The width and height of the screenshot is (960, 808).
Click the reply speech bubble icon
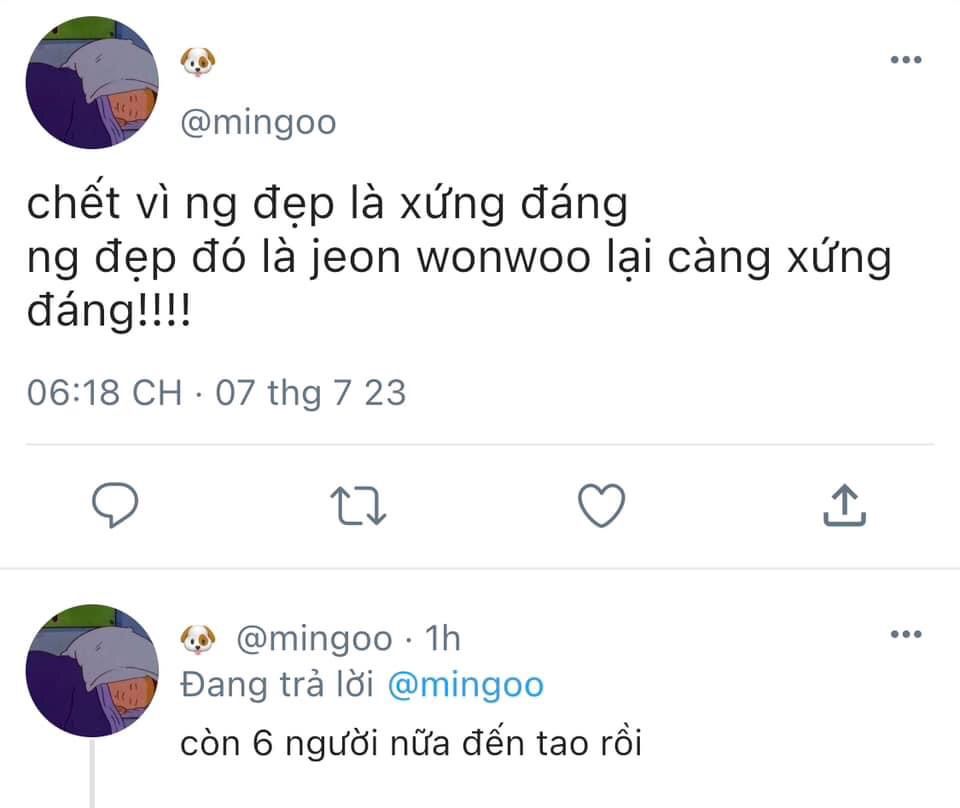[115, 505]
